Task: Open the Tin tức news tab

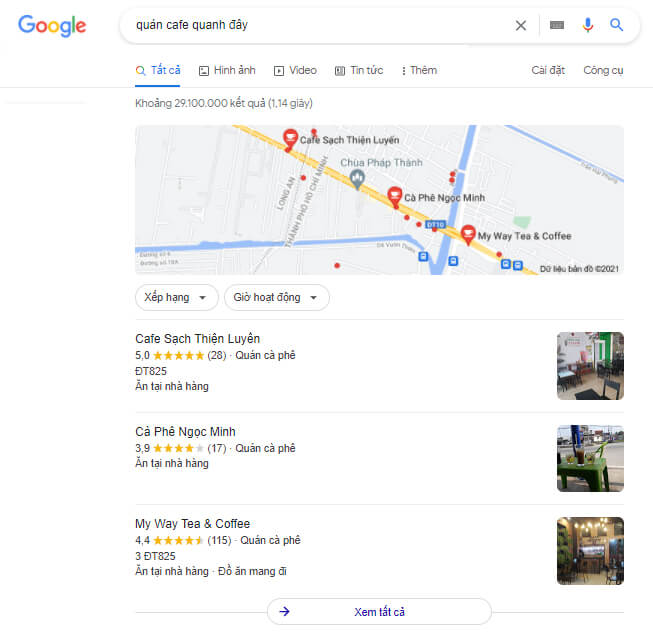Action: (359, 70)
